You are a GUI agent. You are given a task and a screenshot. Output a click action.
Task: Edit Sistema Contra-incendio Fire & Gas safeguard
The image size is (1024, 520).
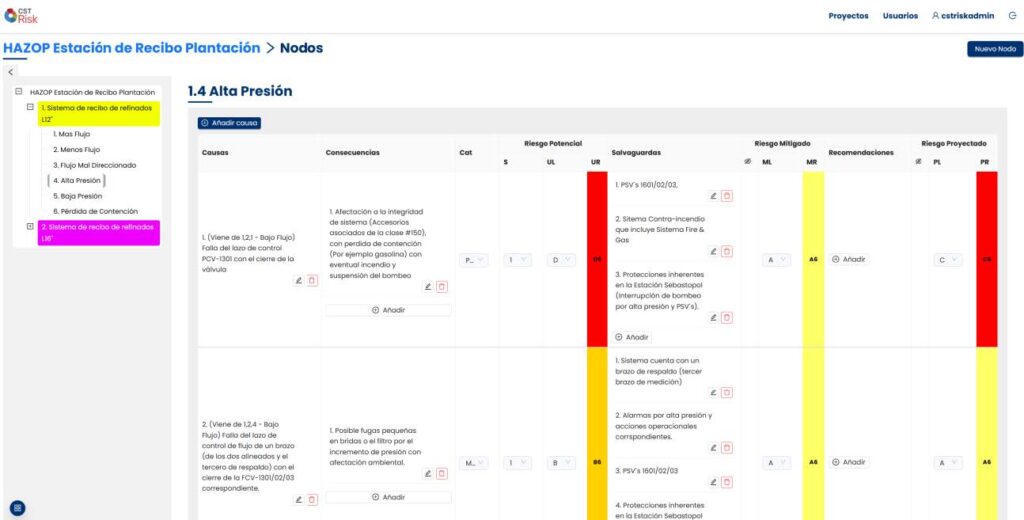click(x=714, y=252)
